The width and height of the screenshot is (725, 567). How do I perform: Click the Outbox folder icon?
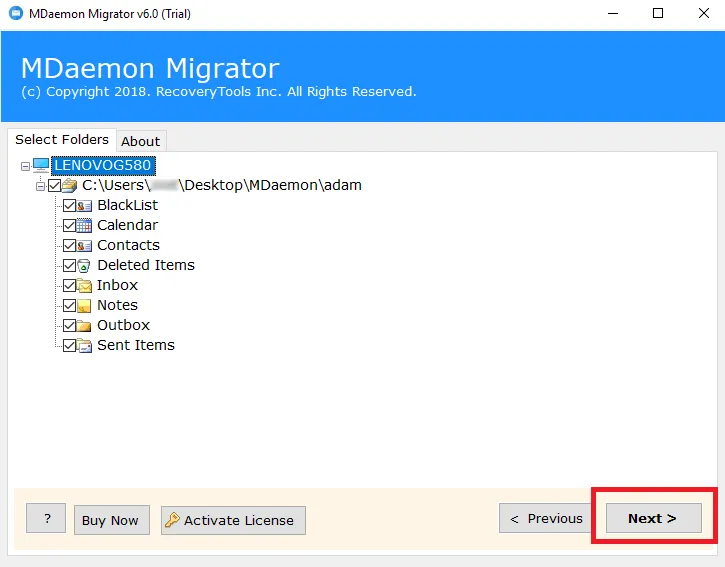point(85,326)
